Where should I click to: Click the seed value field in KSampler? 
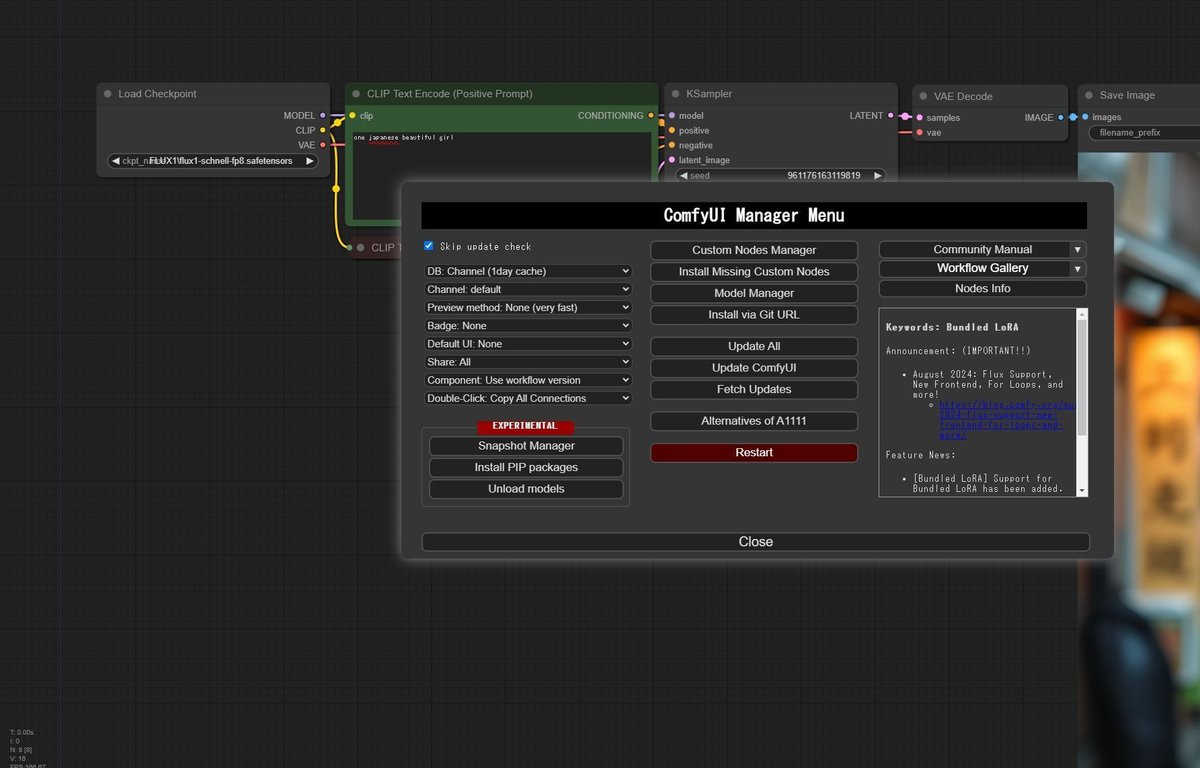(x=781, y=175)
